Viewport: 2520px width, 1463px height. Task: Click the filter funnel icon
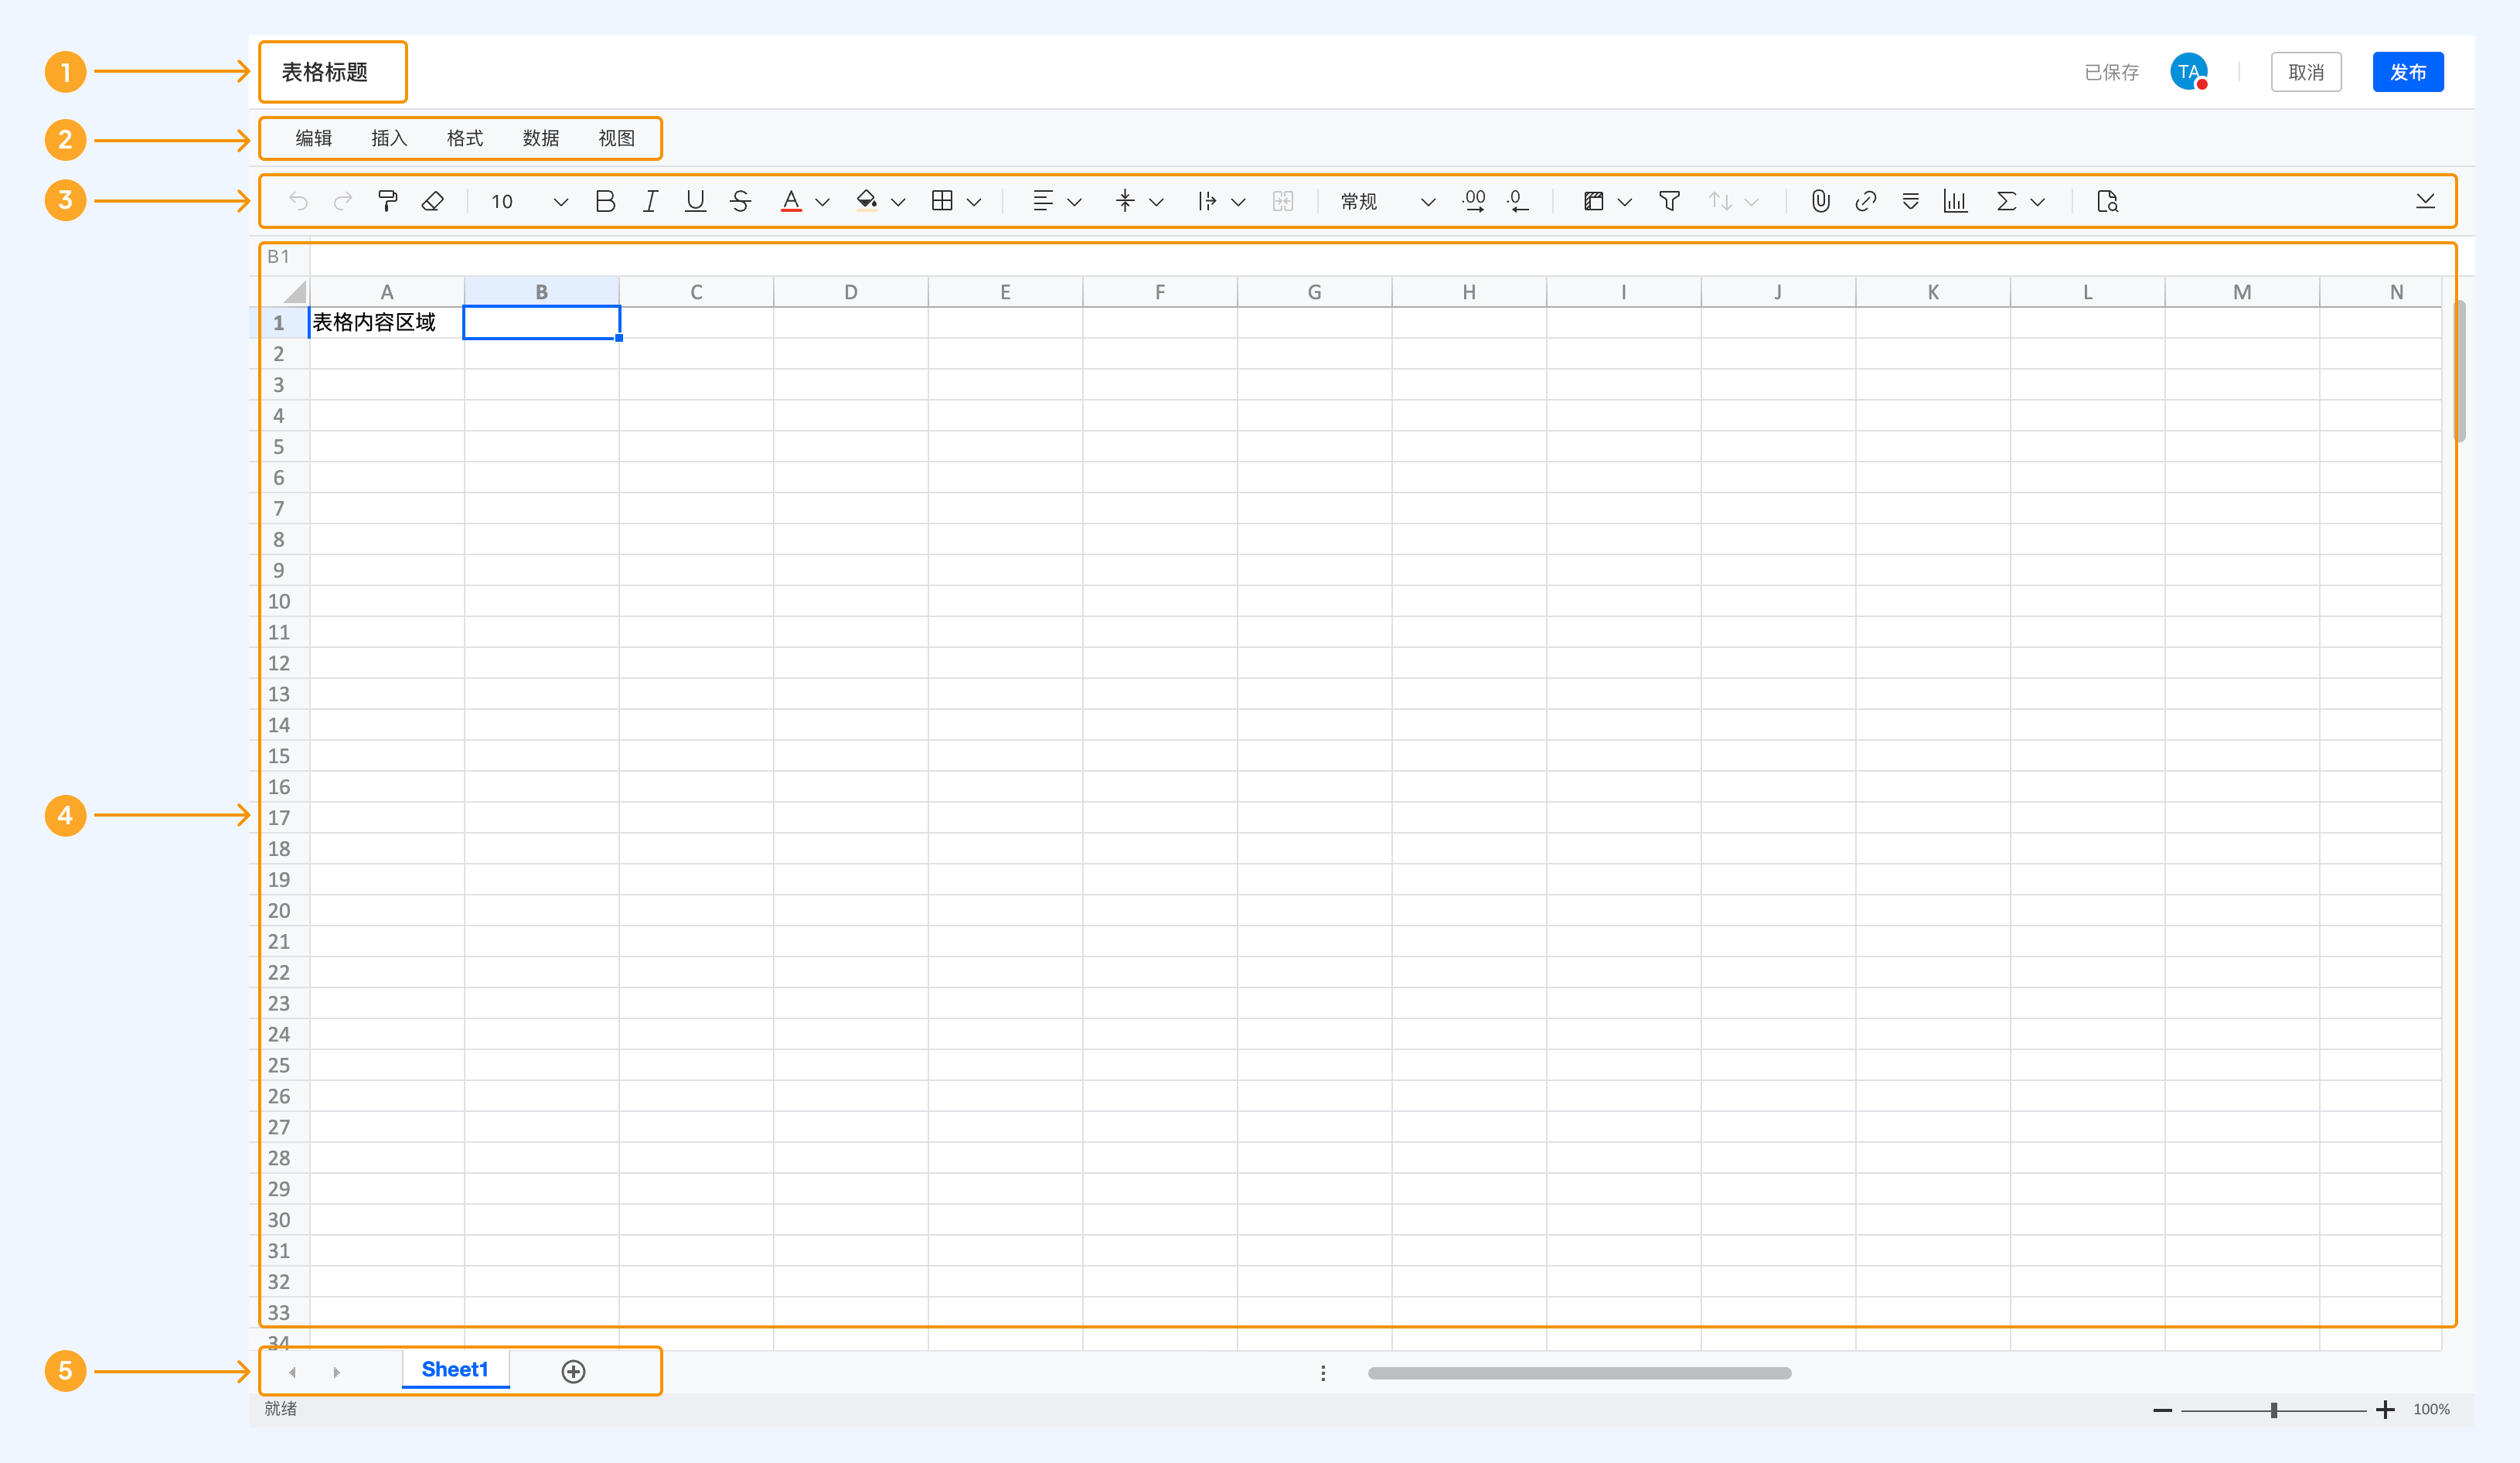click(1669, 201)
